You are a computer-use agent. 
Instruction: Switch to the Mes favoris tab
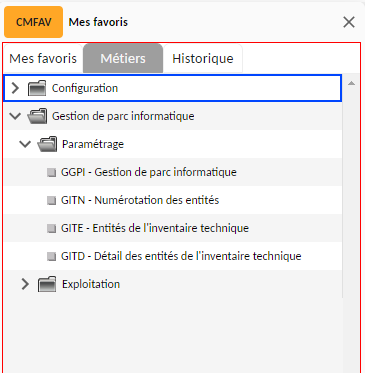[x=43, y=59]
